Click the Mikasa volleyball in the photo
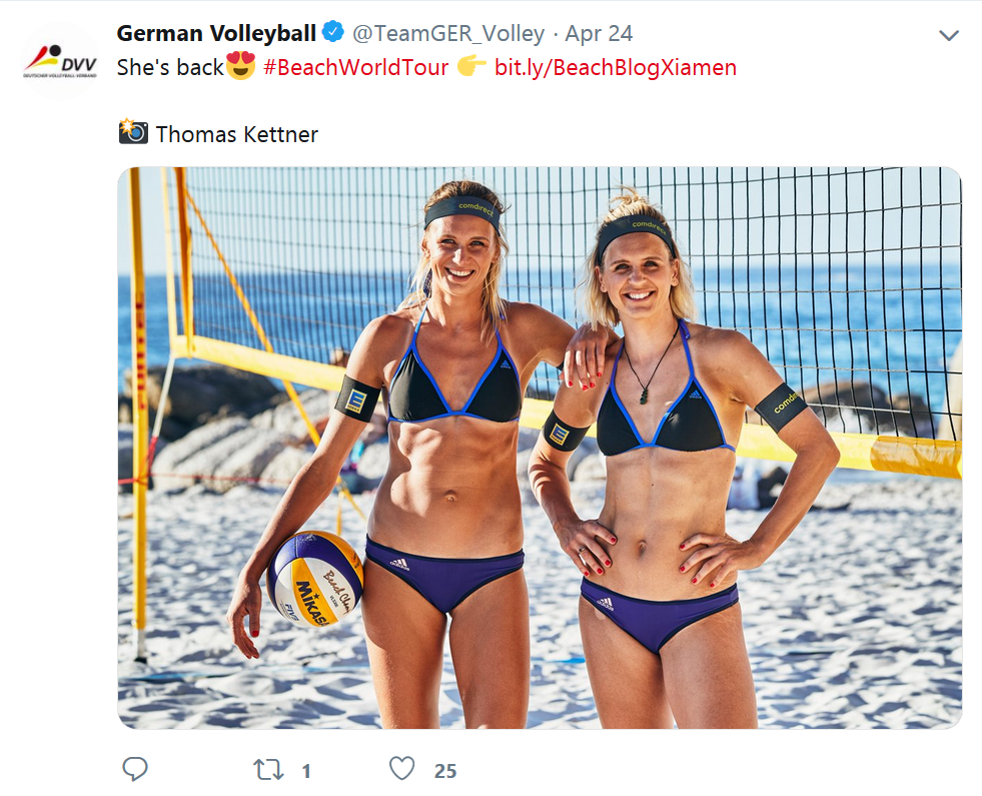 tap(315, 579)
